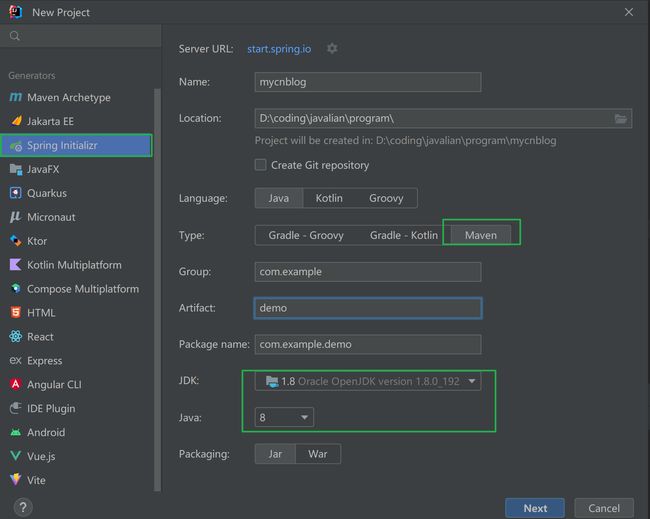This screenshot has height=519, width=650.
Task: Click the Compose Multiplatform icon
Action: pos(16,289)
